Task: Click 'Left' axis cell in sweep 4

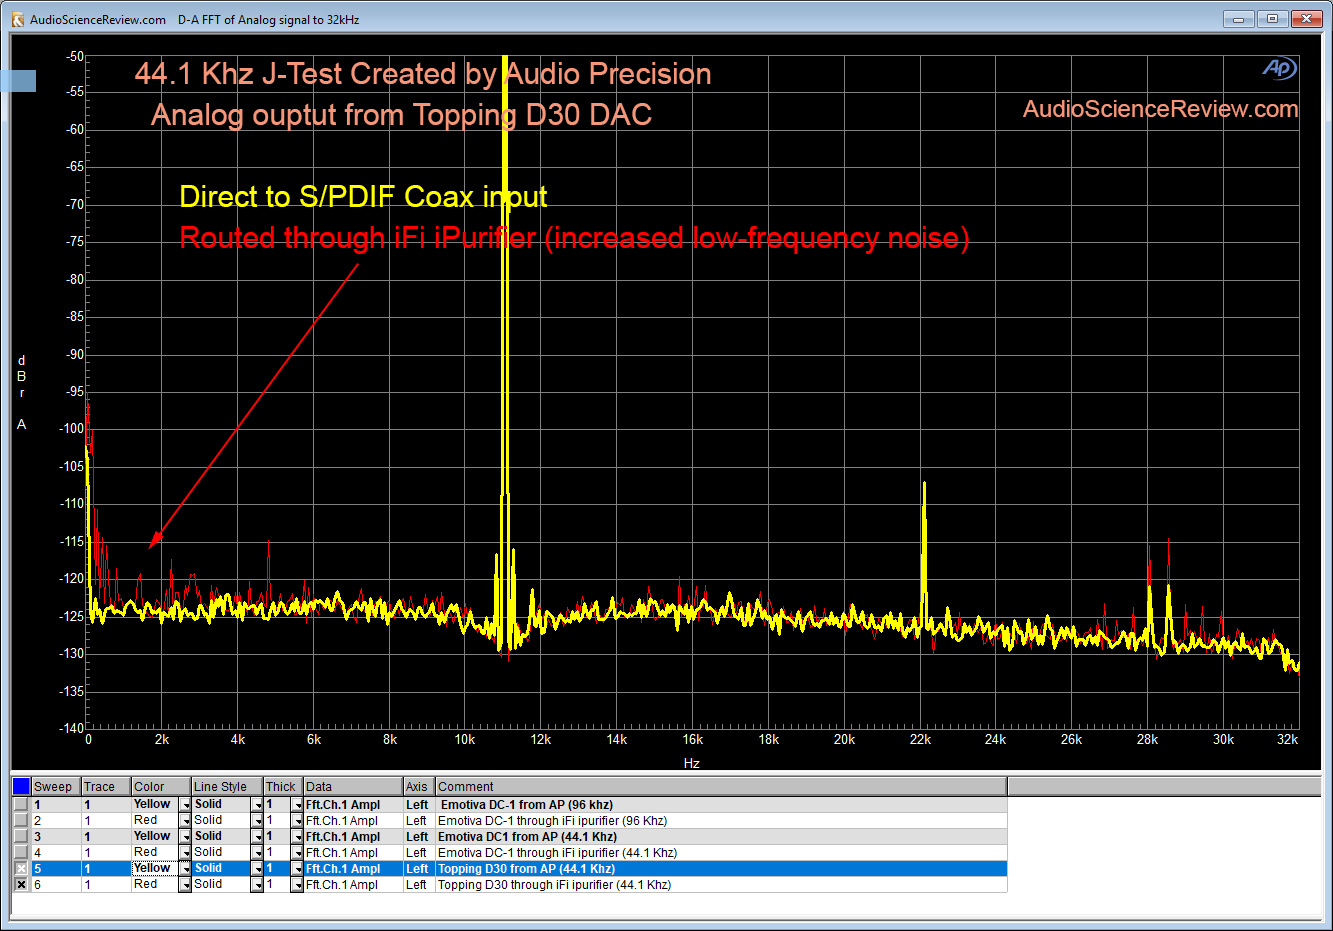Action: [417, 853]
